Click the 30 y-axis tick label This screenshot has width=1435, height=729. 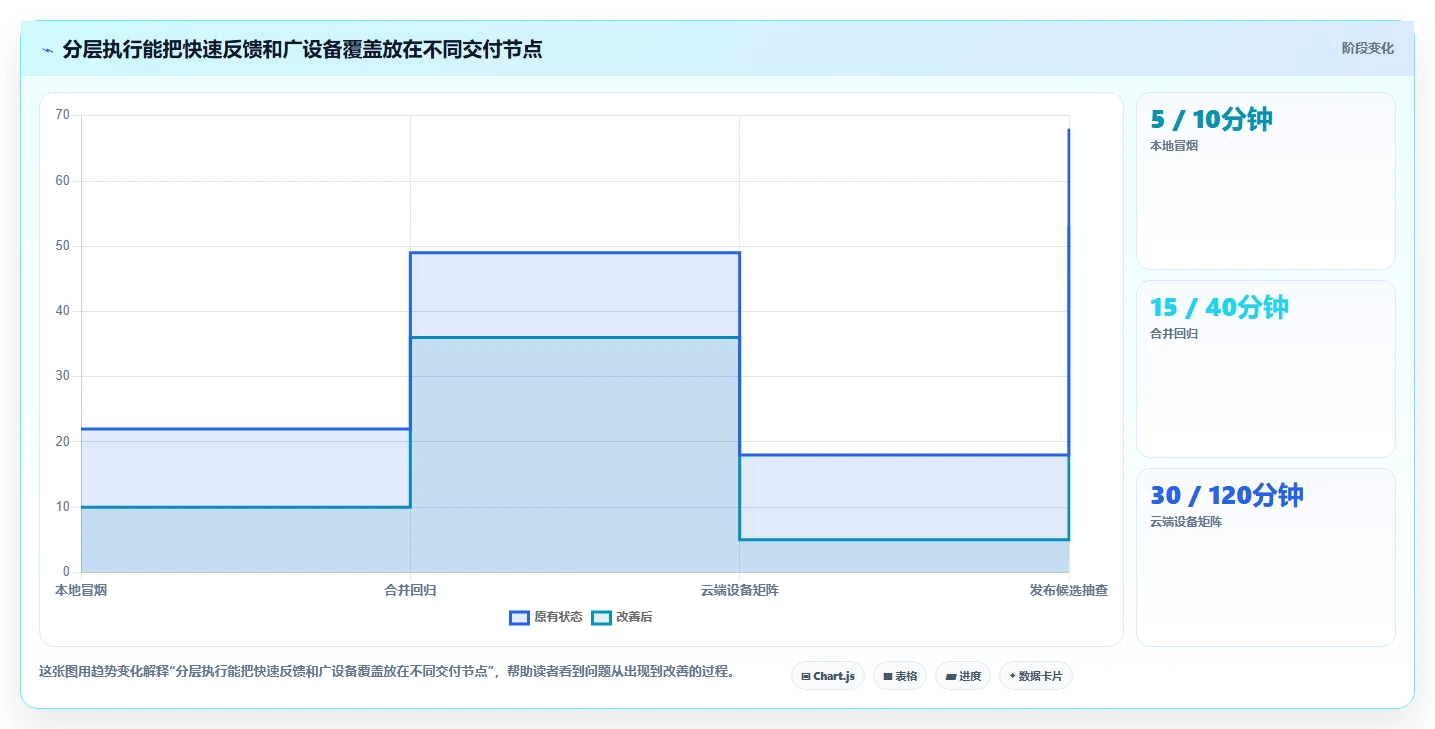pyautogui.click(x=63, y=376)
